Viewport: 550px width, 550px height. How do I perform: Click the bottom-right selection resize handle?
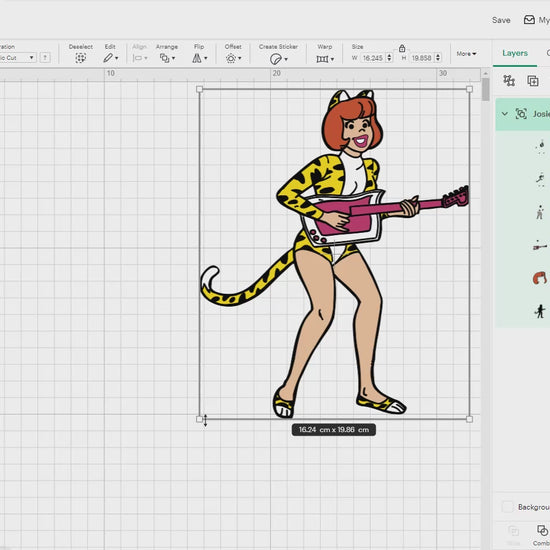pyautogui.click(x=470, y=419)
